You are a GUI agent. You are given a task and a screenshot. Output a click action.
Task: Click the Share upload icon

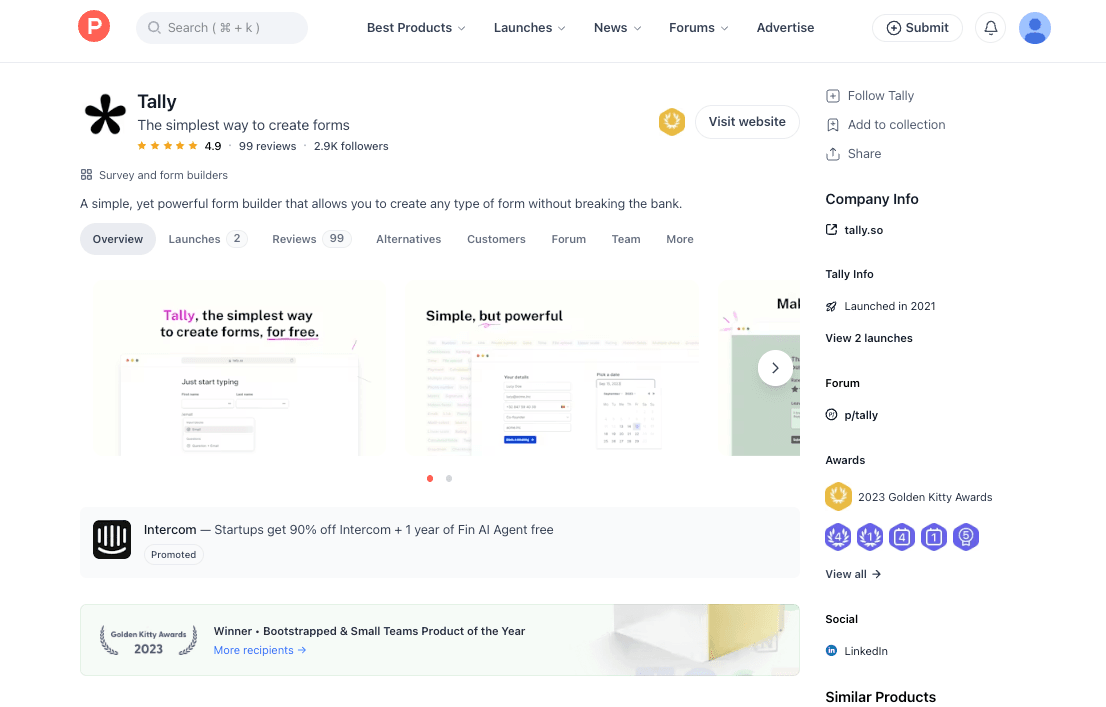832,154
